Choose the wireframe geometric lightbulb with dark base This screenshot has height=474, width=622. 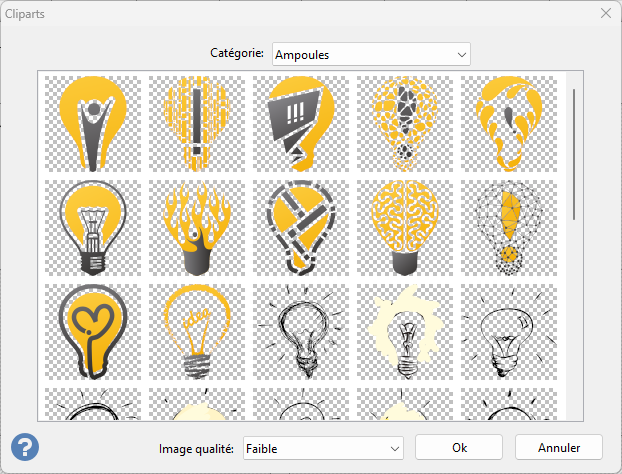point(93,228)
